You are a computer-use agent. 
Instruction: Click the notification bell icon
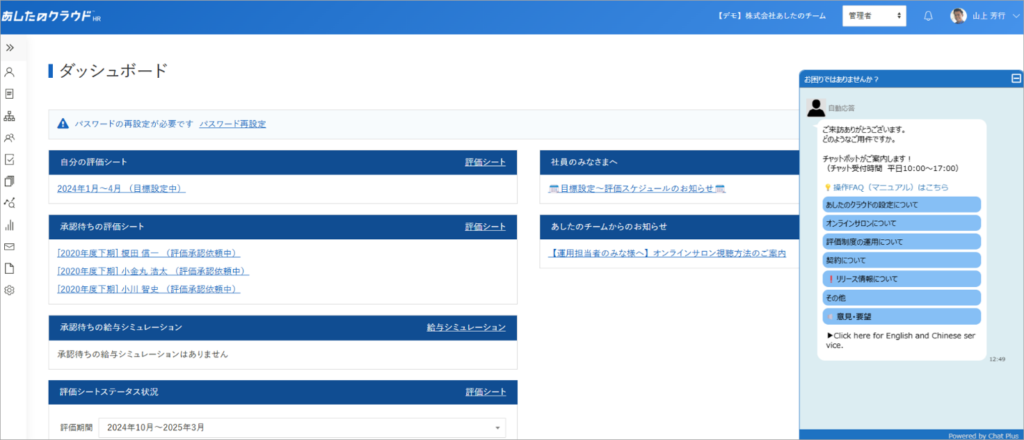(928, 16)
